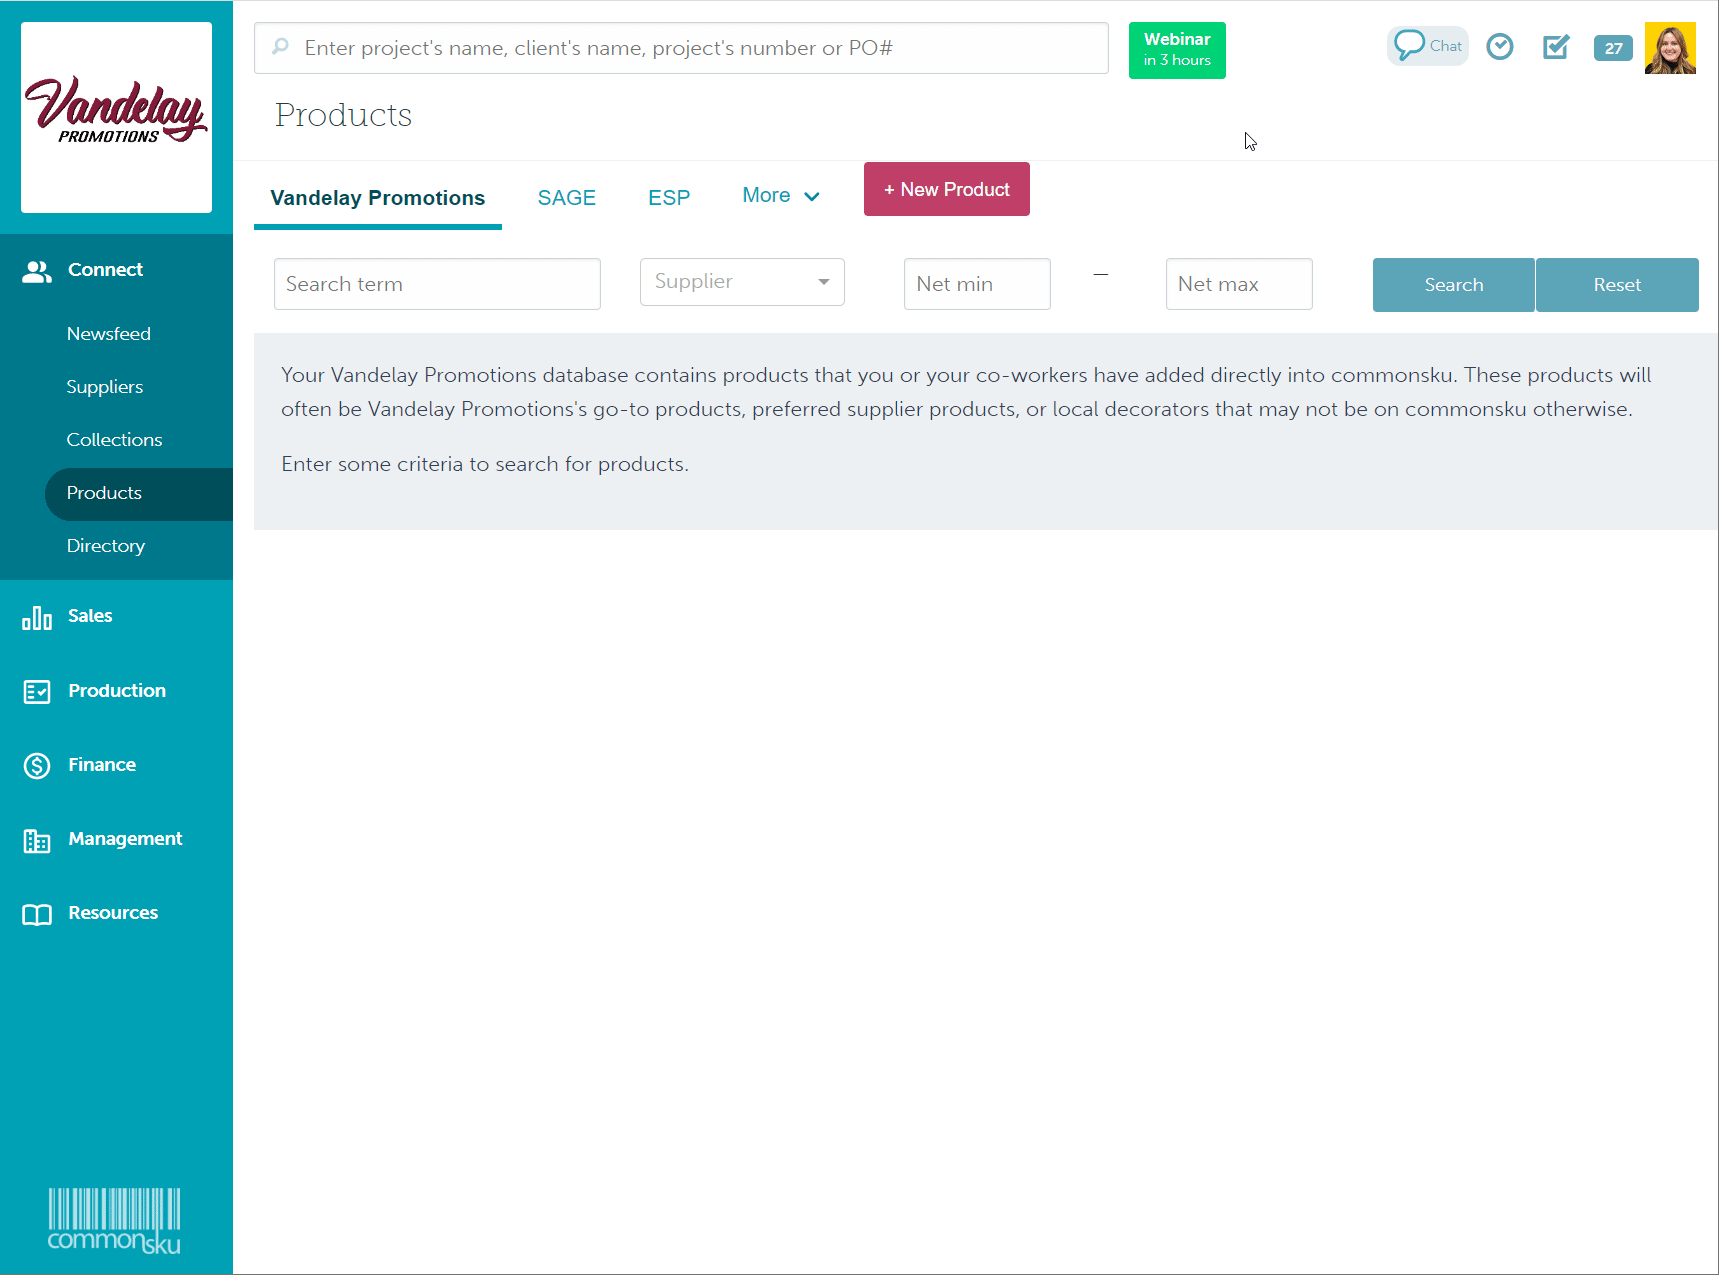Image resolution: width=1719 pixels, height=1275 pixels.
Task: Open the Sales section in sidebar
Action: tap(90, 616)
